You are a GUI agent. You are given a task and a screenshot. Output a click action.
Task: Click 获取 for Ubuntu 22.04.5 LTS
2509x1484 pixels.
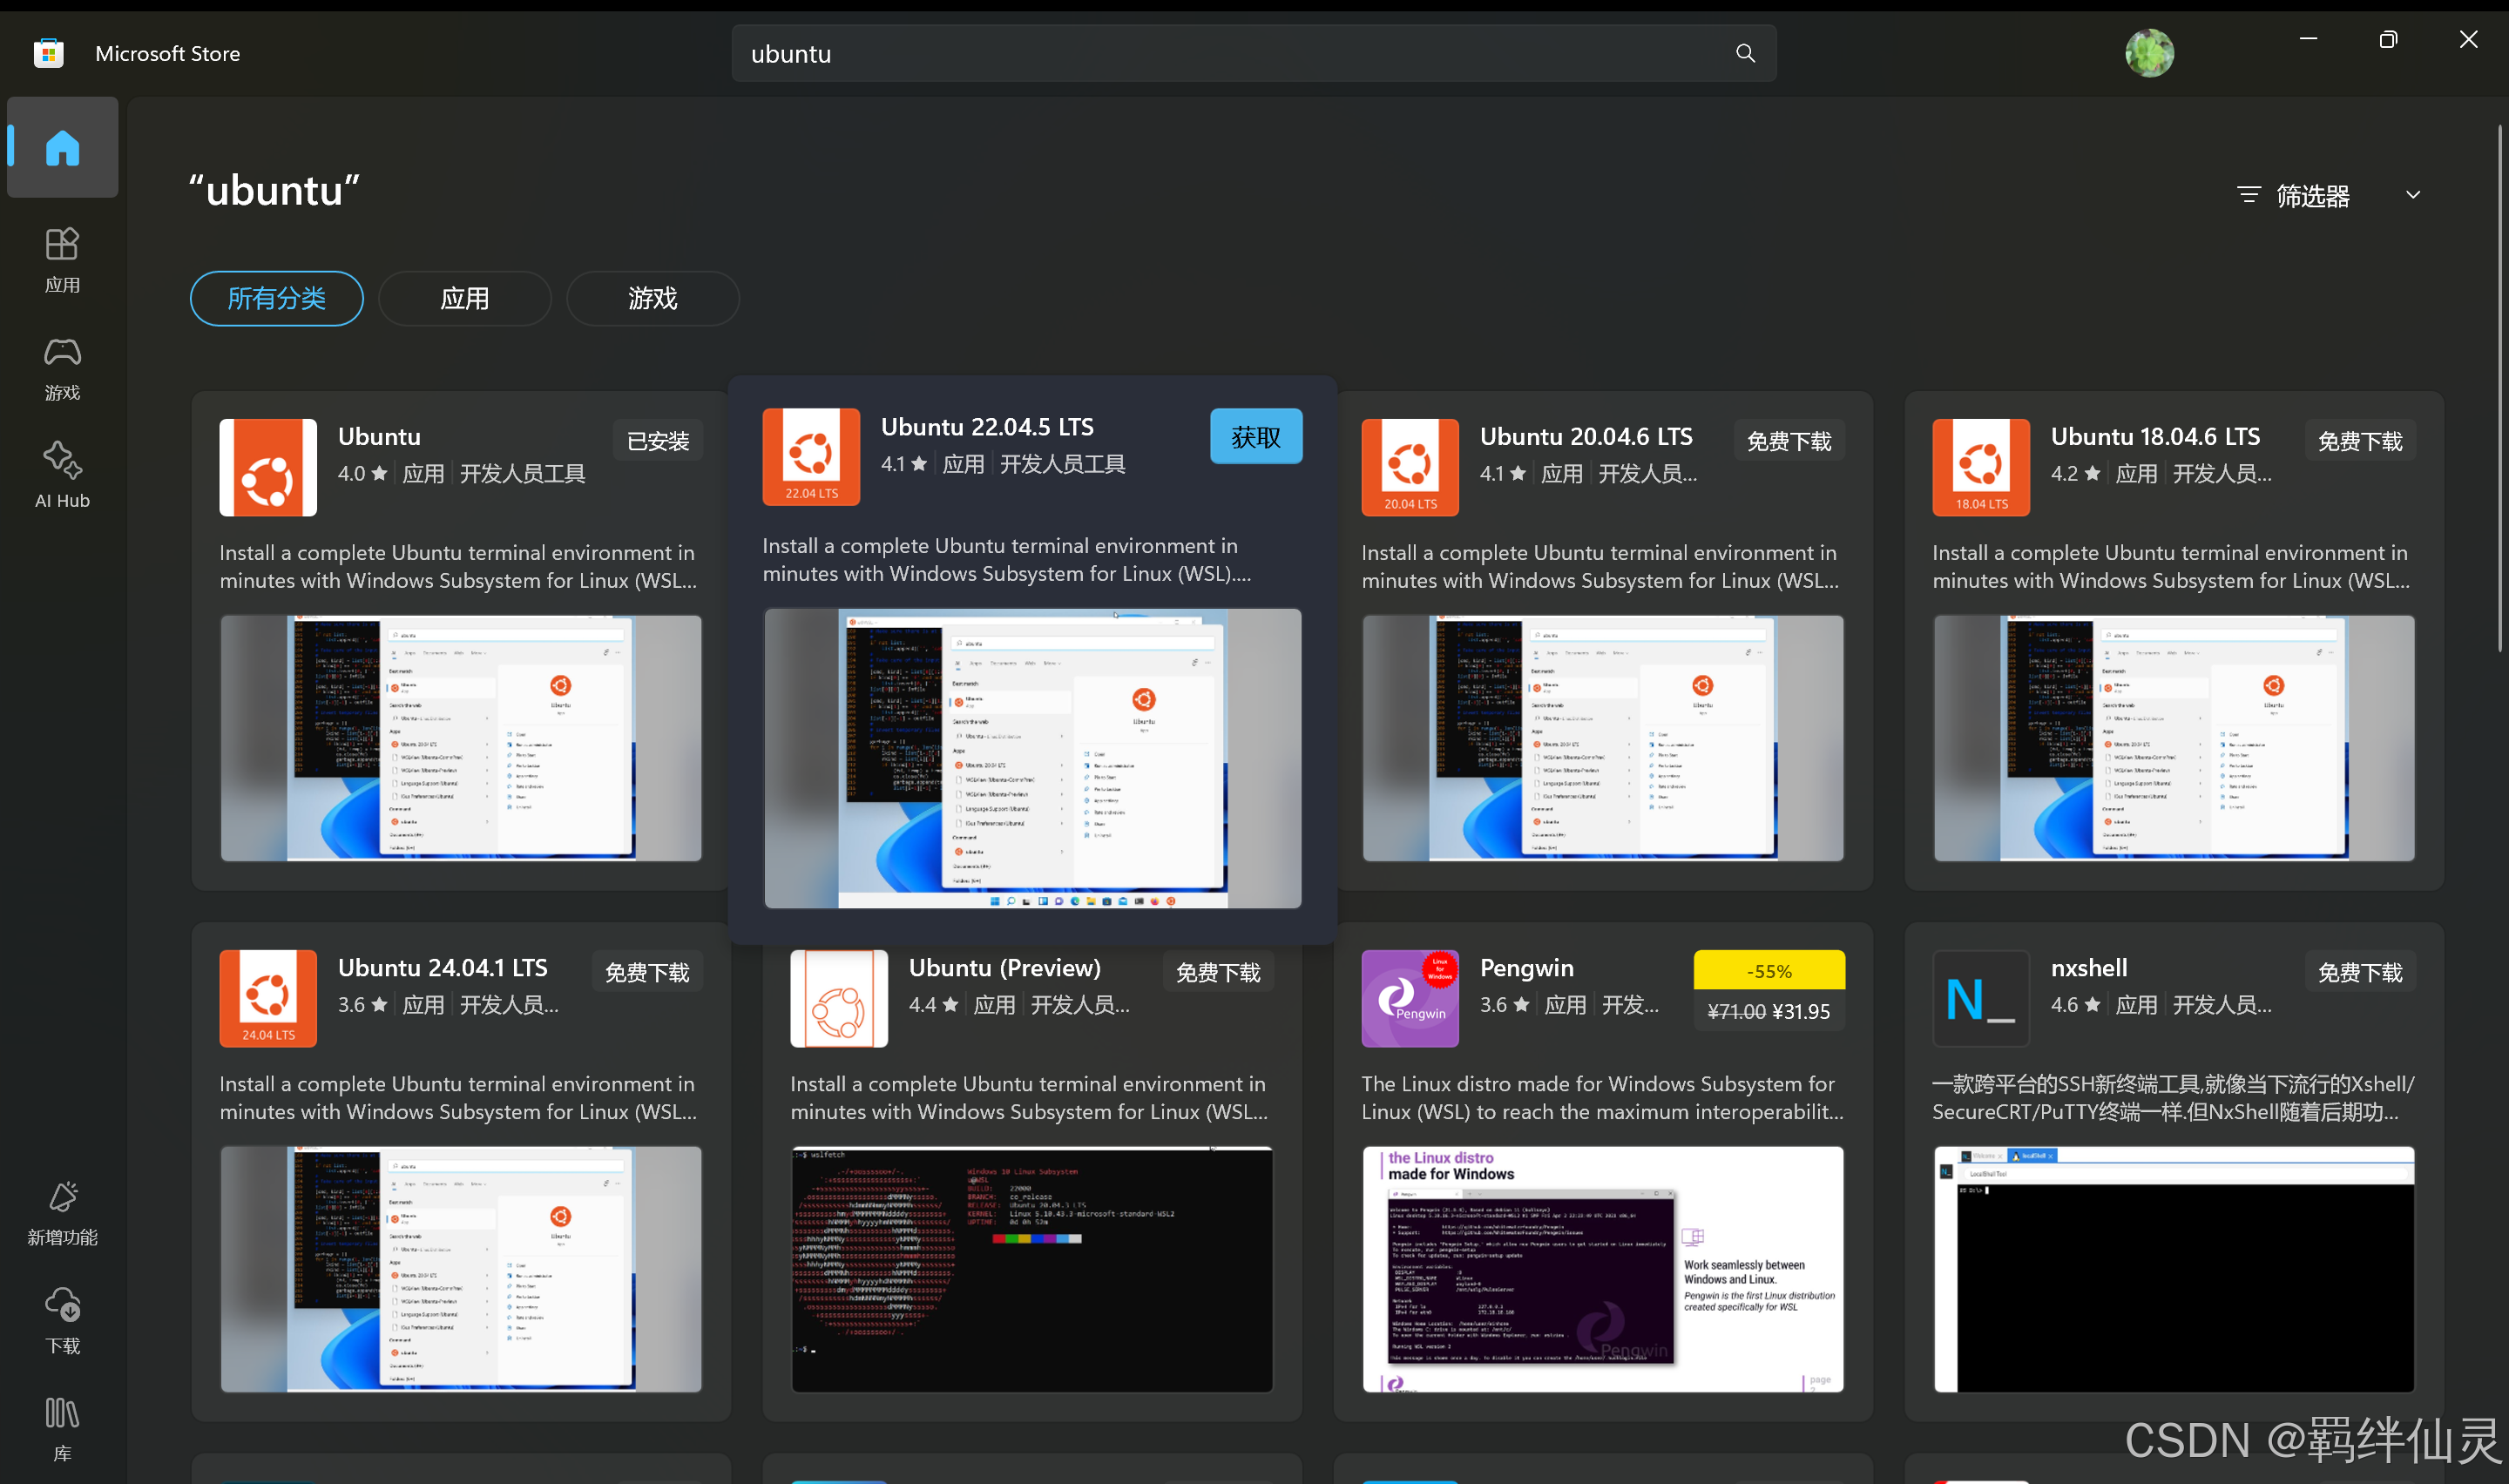click(x=1255, y=436)
